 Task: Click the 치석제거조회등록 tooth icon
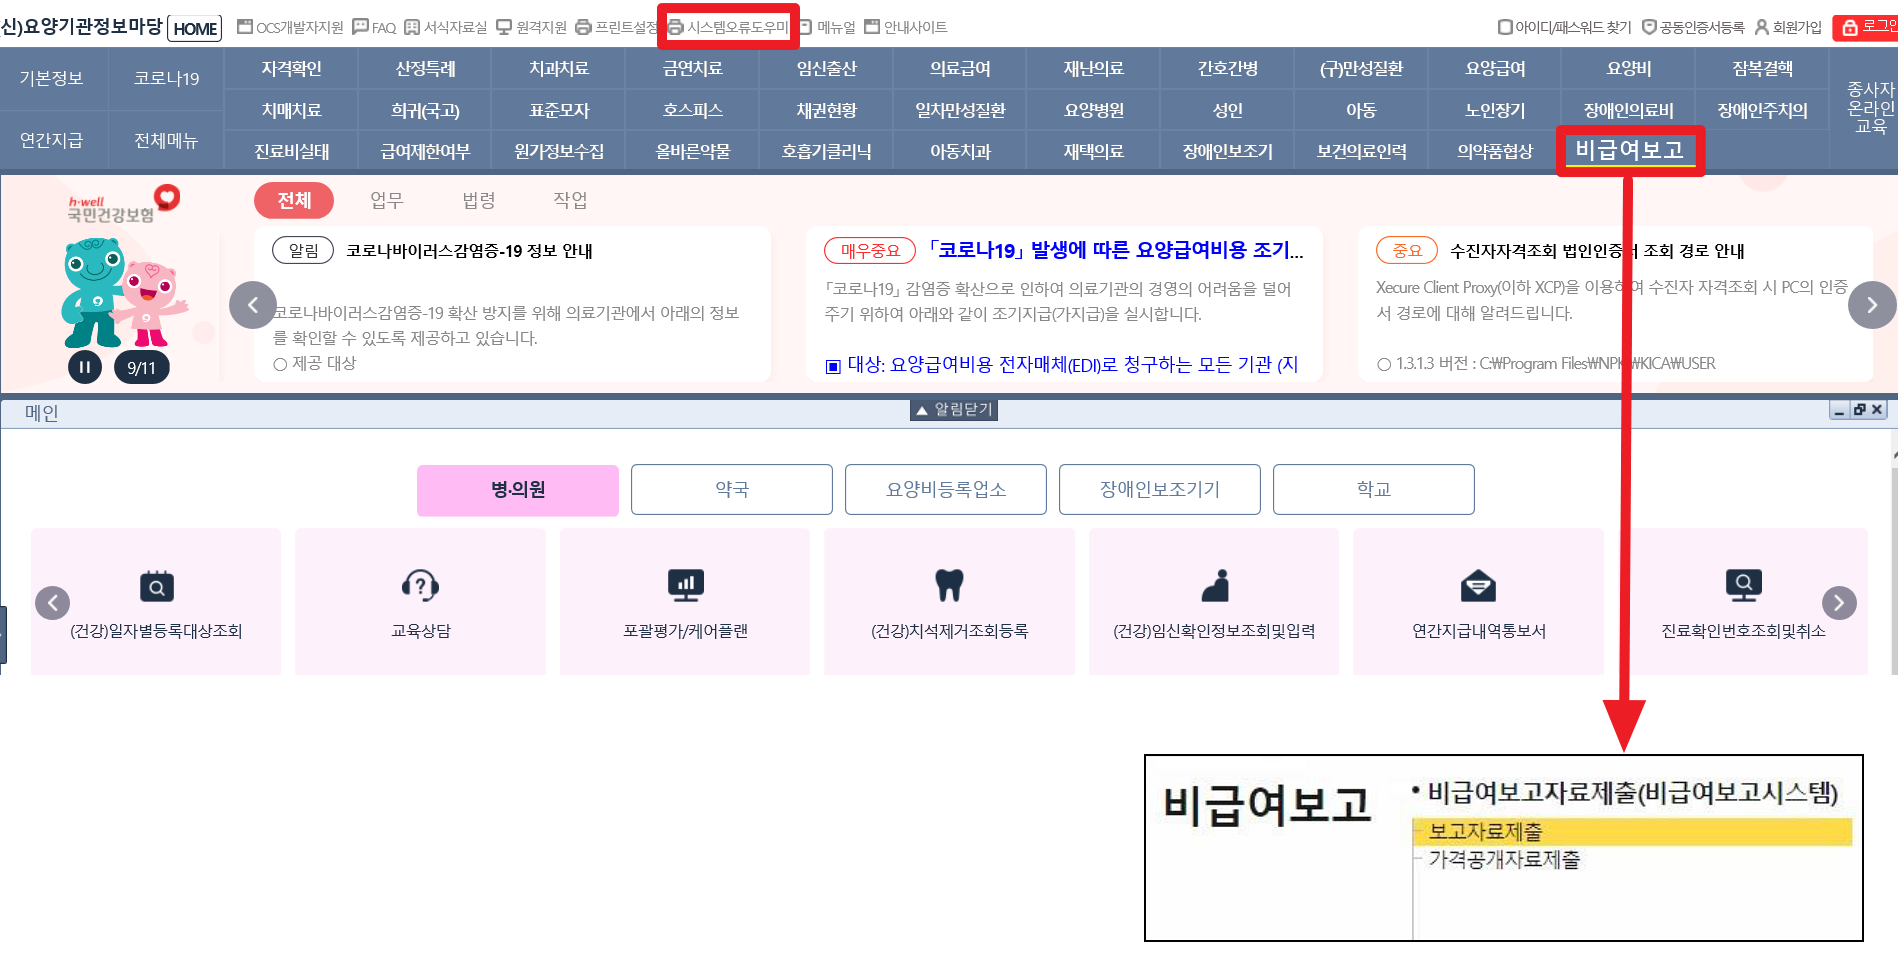coord(949,586)
